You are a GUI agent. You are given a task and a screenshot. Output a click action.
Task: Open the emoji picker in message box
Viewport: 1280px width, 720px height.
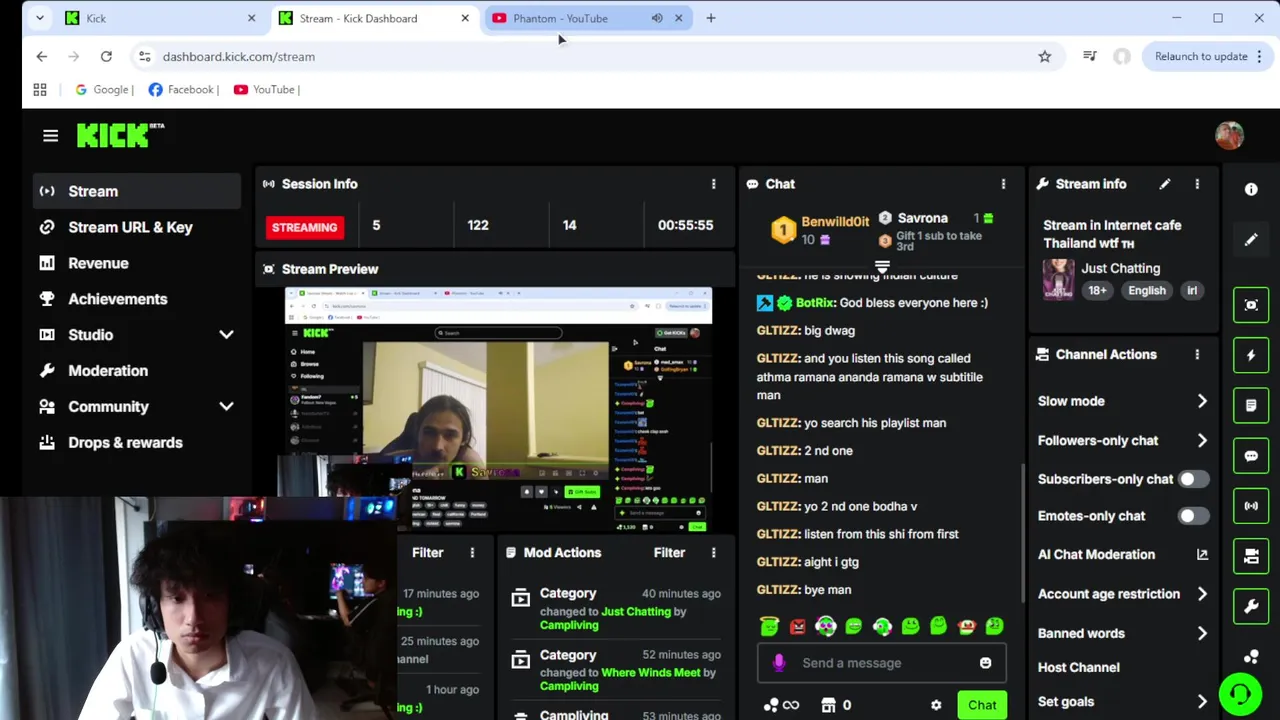pyautogui.click(x=985, y=663)
